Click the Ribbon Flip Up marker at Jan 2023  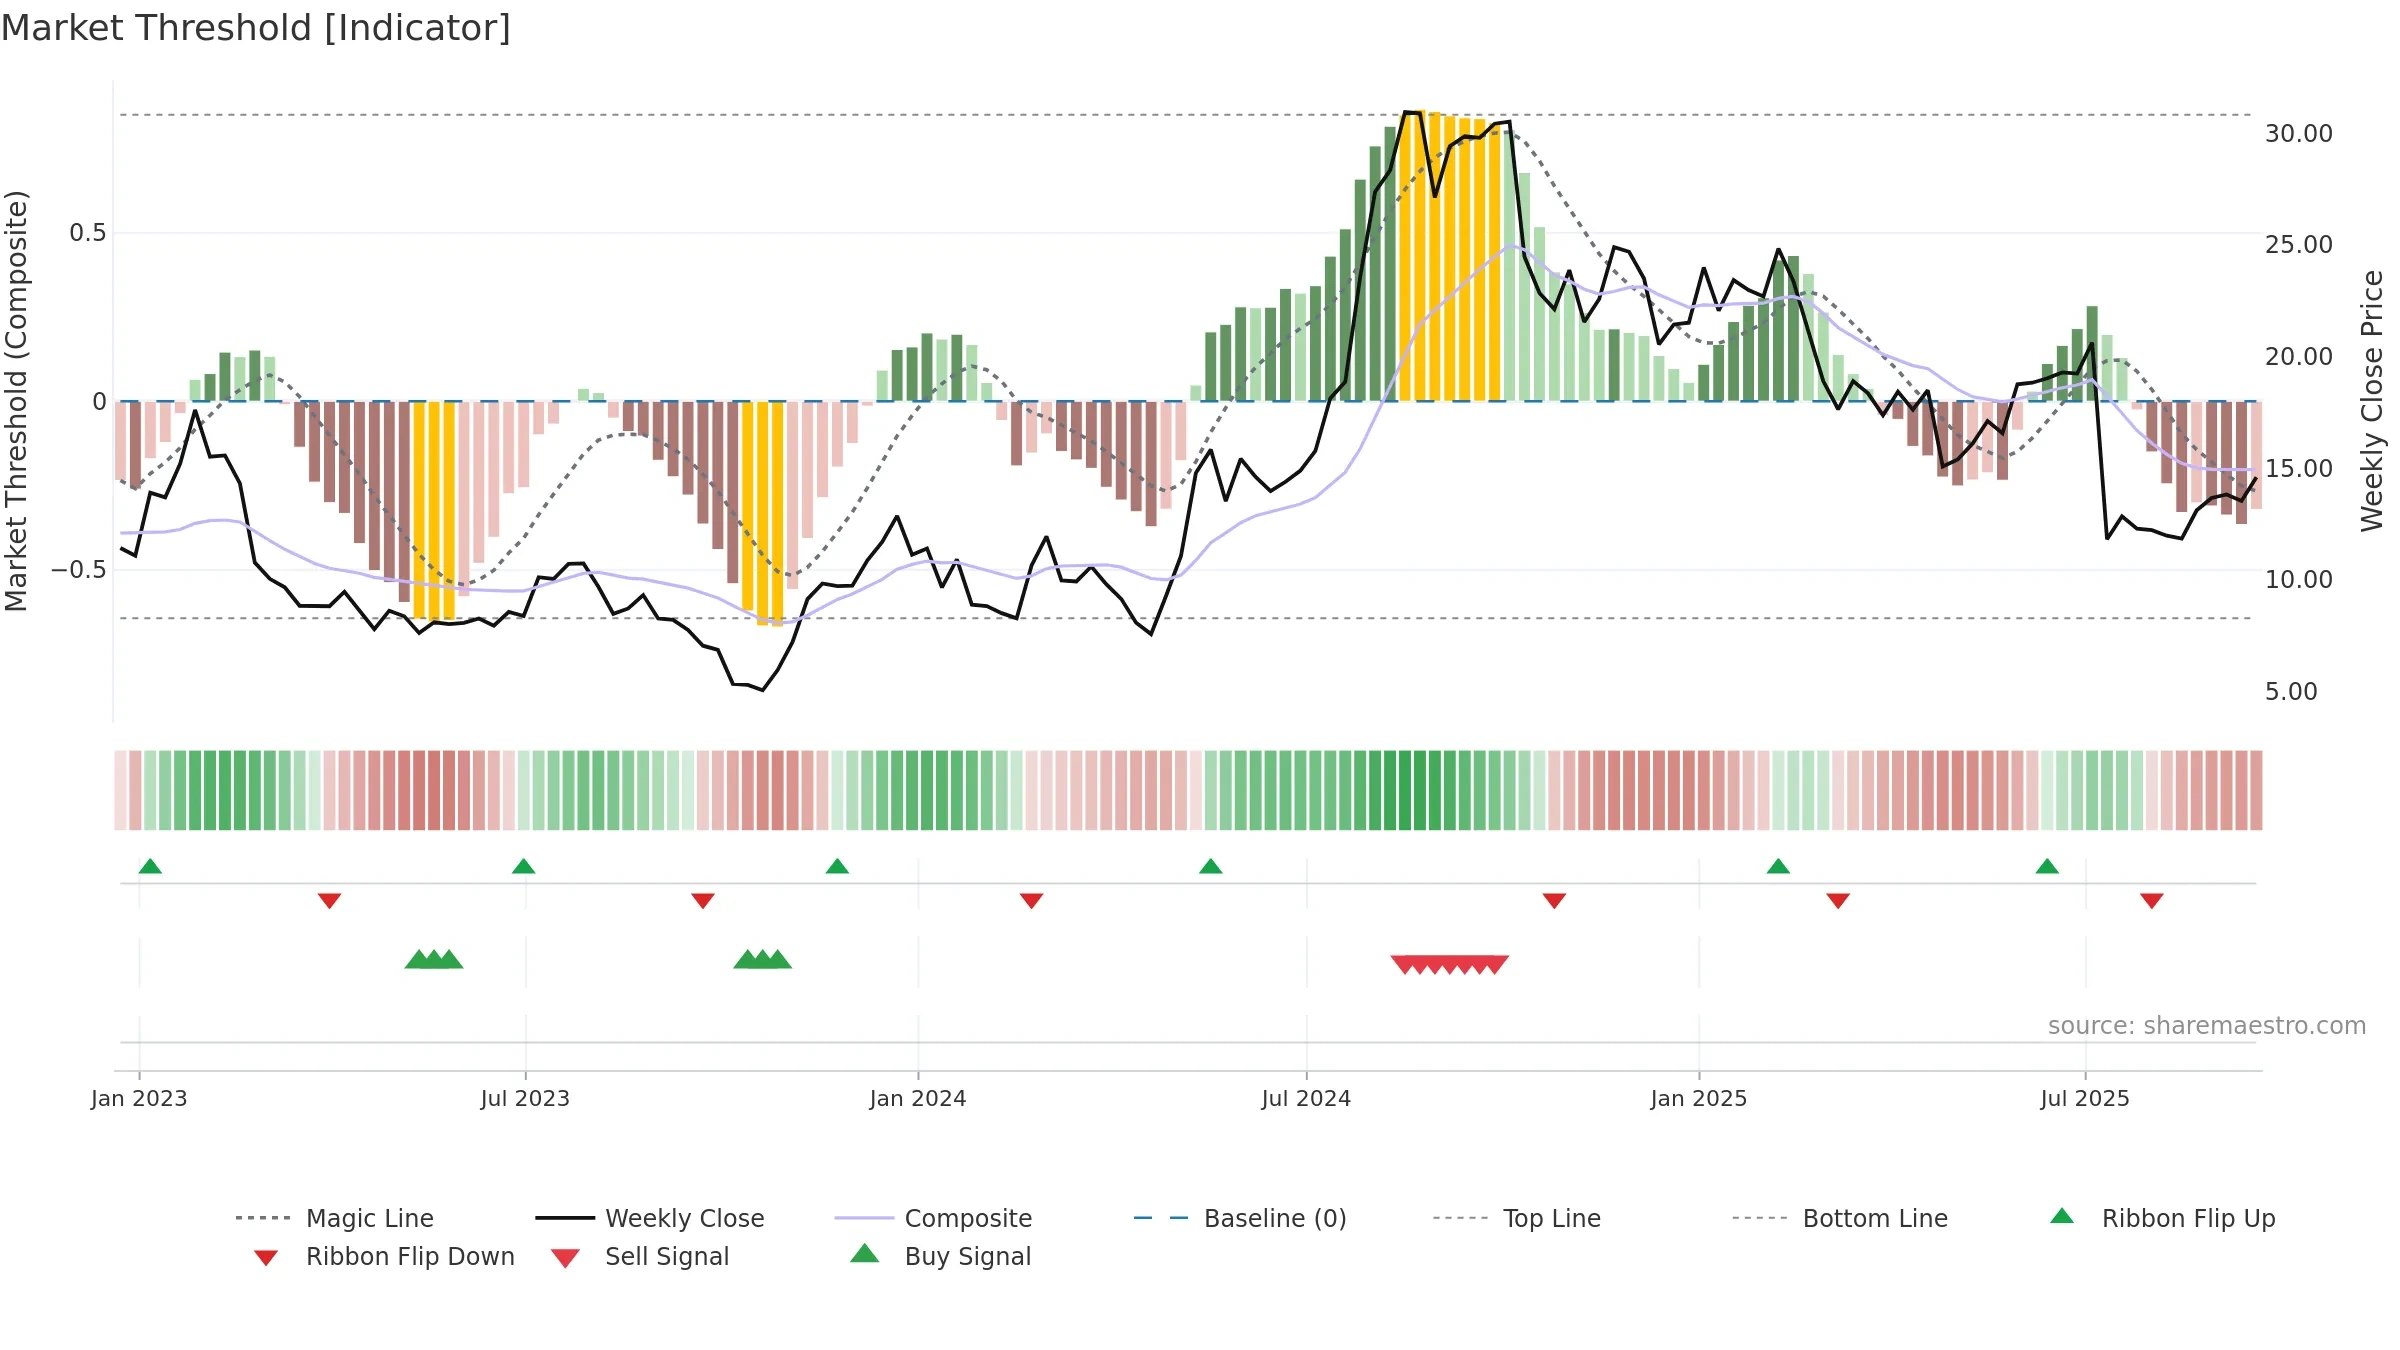point(150,866)
